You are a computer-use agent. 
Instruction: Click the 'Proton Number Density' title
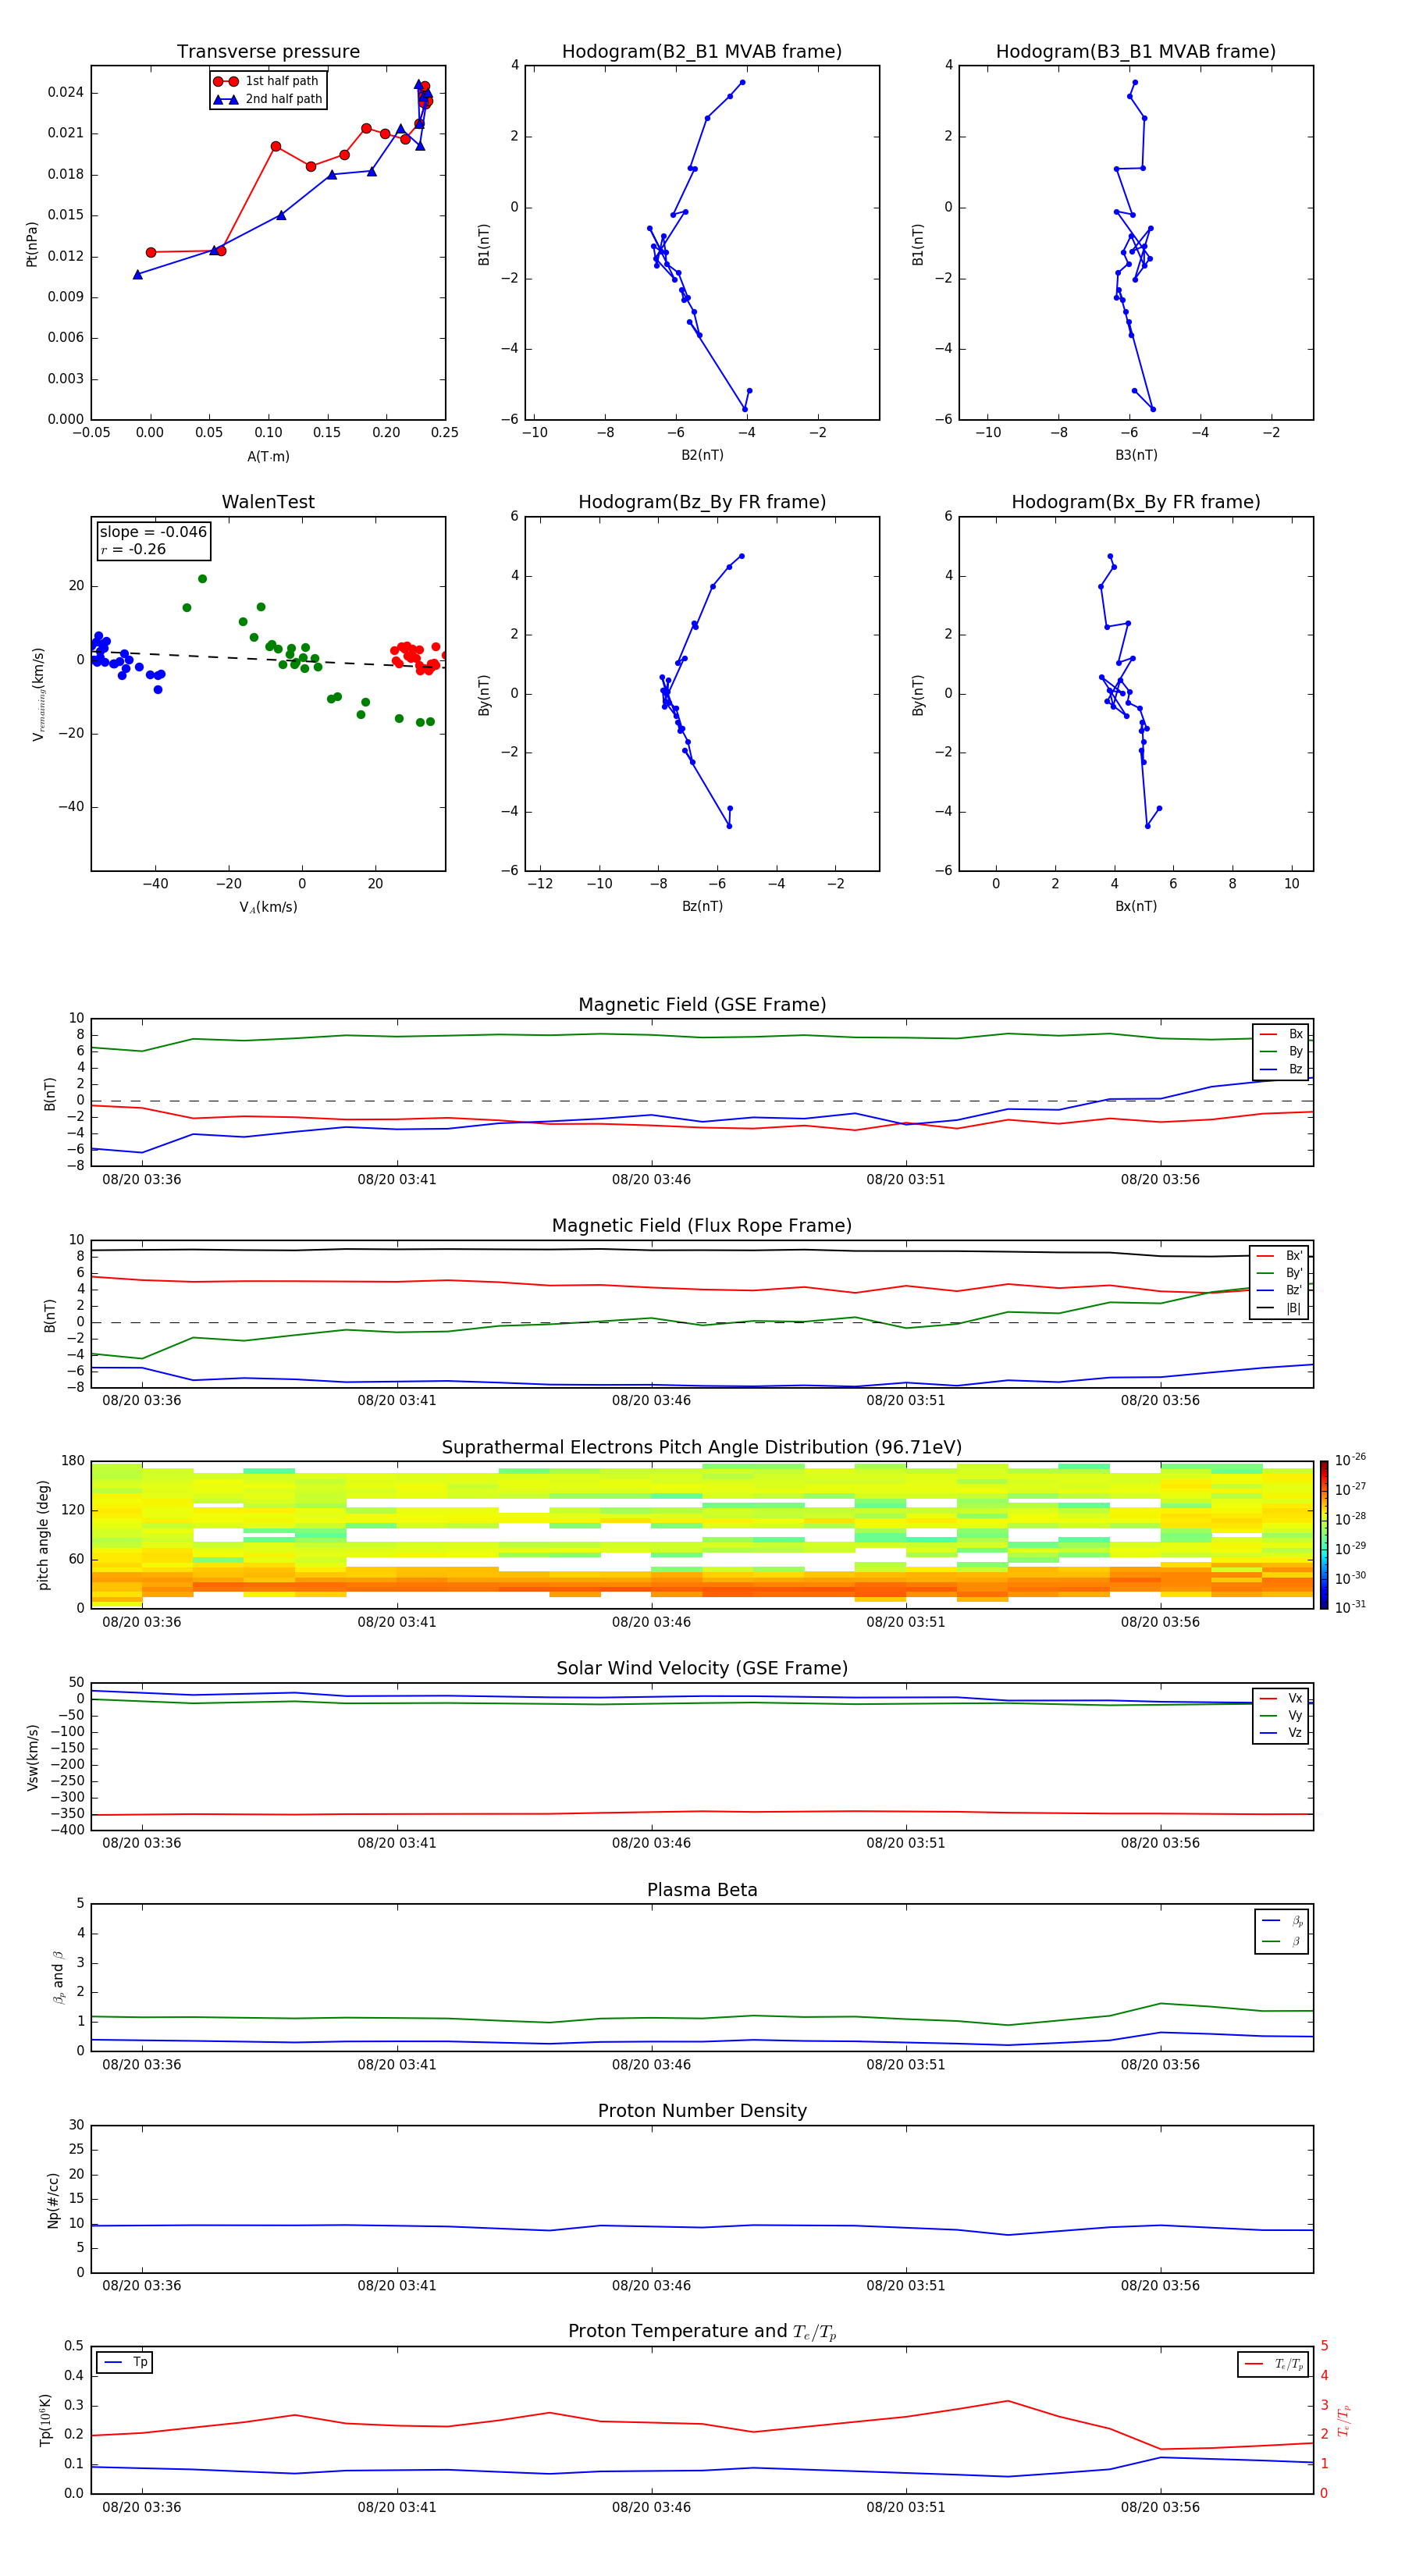tap(702, 2111)
